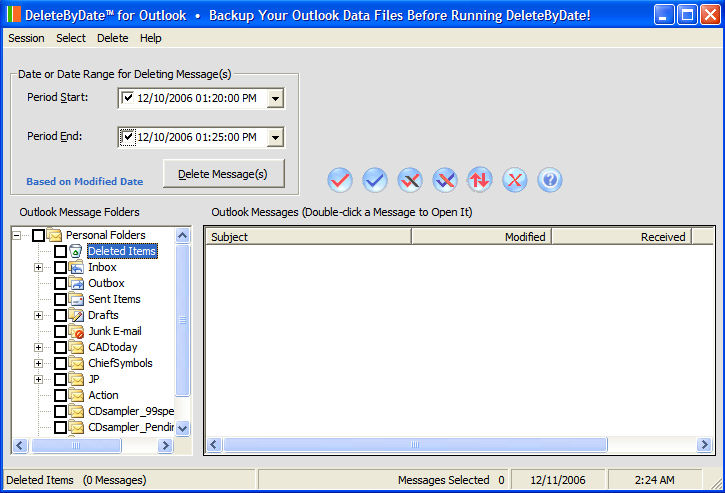Expand the ChiefSymbols folder node
Screen dimensions: 725x493
[x=39, y=364]
